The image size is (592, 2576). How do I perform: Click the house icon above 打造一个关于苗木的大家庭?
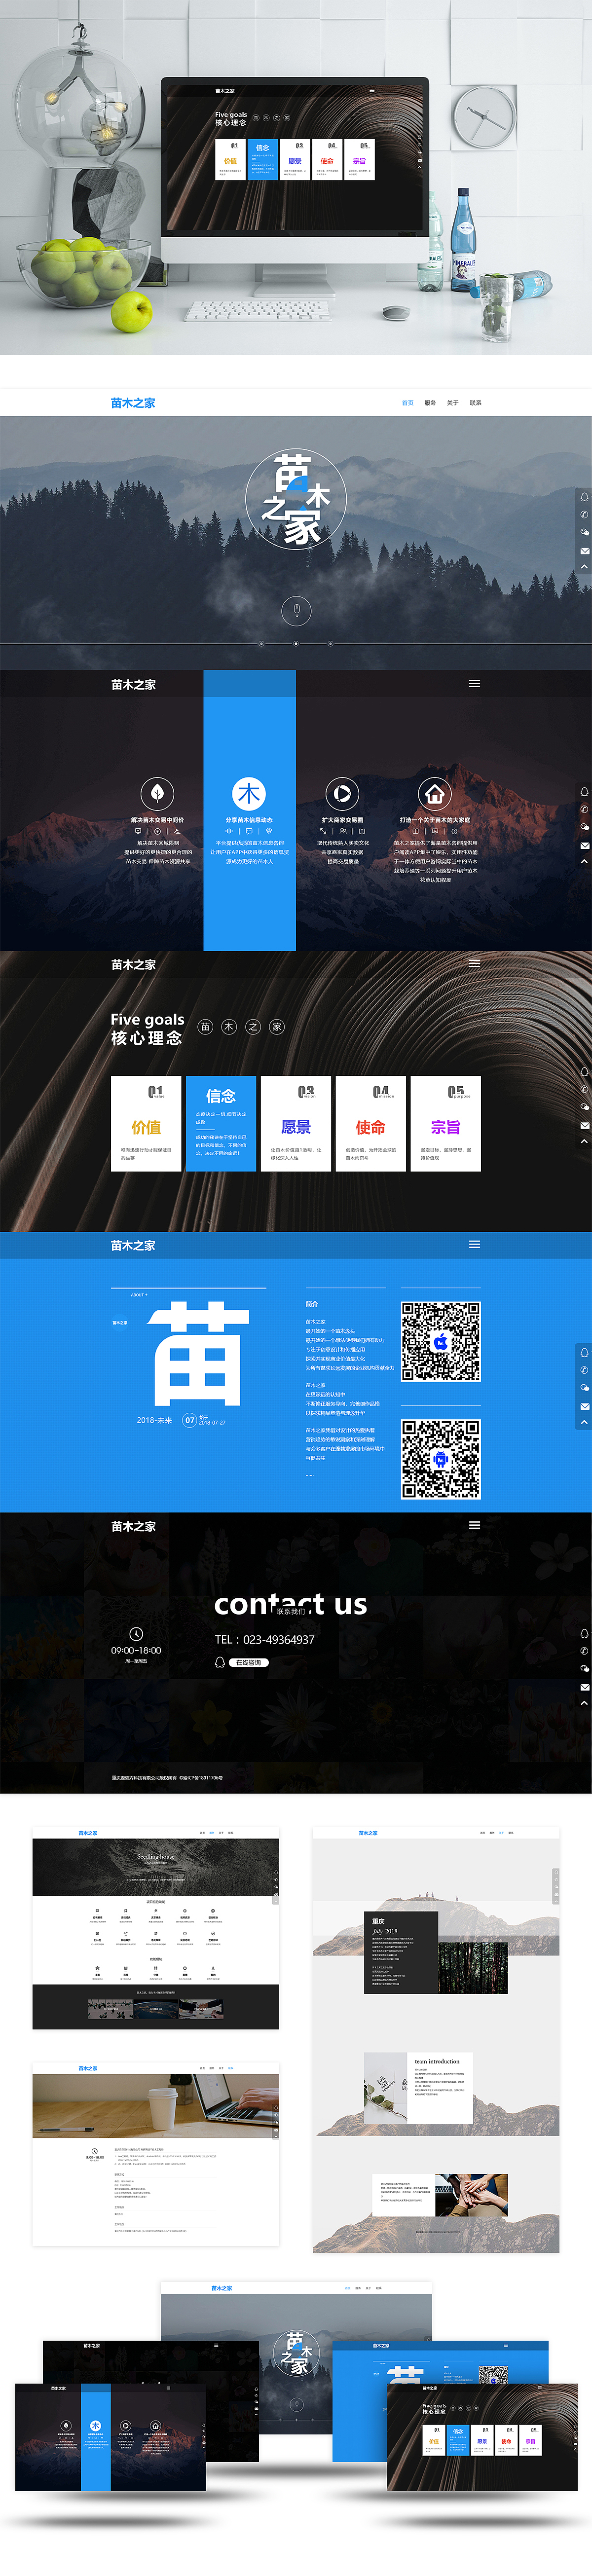point(435,794)
